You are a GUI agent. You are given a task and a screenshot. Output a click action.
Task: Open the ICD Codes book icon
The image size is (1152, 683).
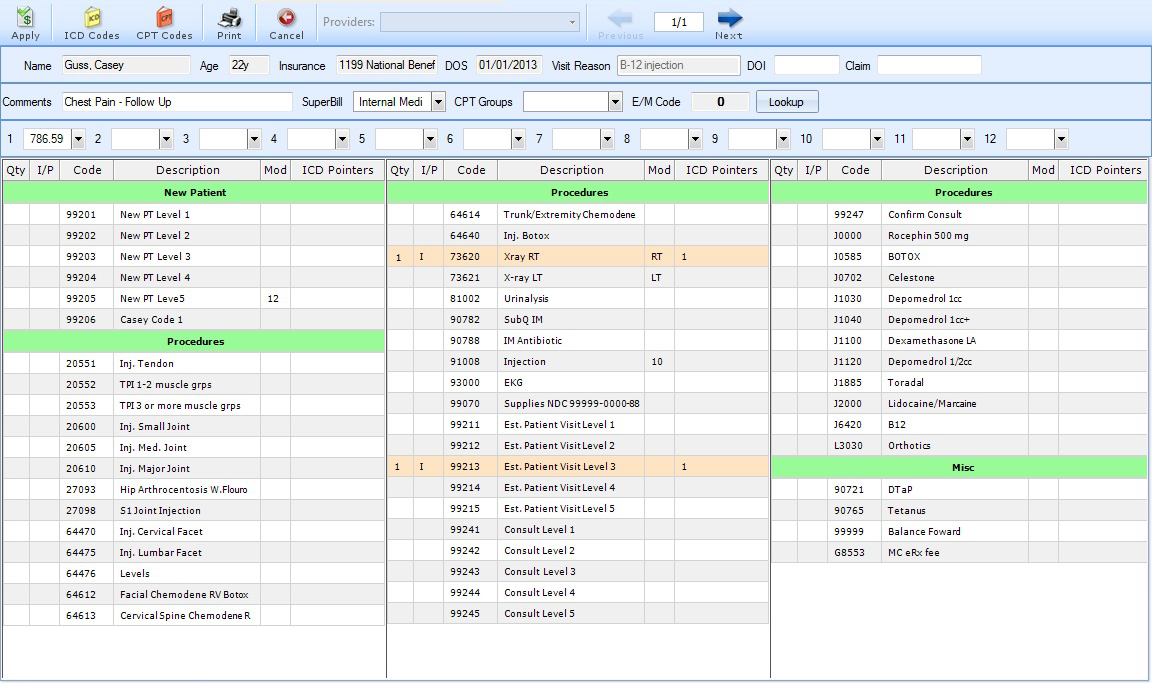click(x=92, y=17)
